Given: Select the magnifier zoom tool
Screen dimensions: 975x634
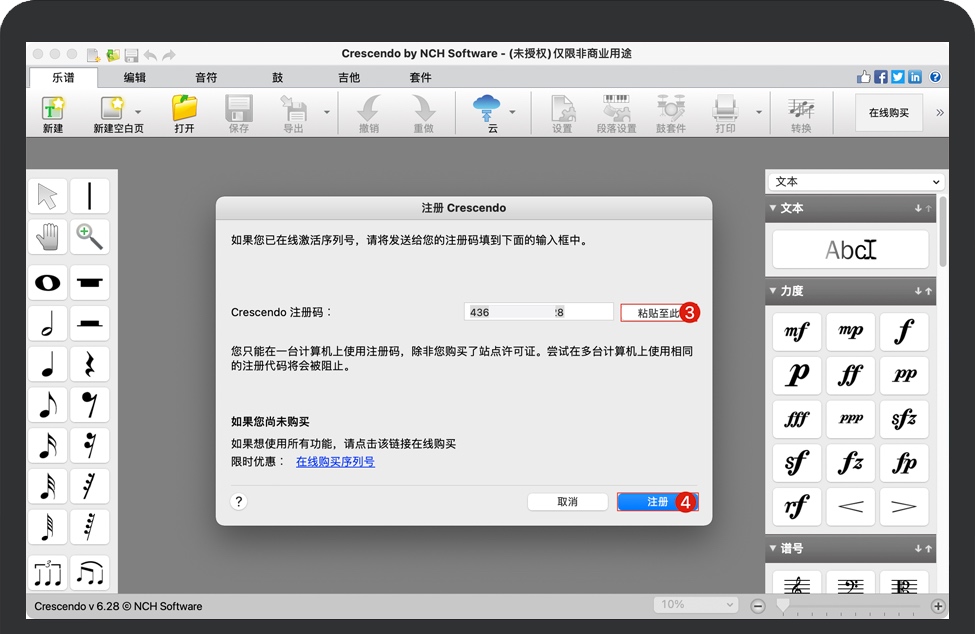Looking at the screenshot, I should pyautogui.click(x=90, y=238).
